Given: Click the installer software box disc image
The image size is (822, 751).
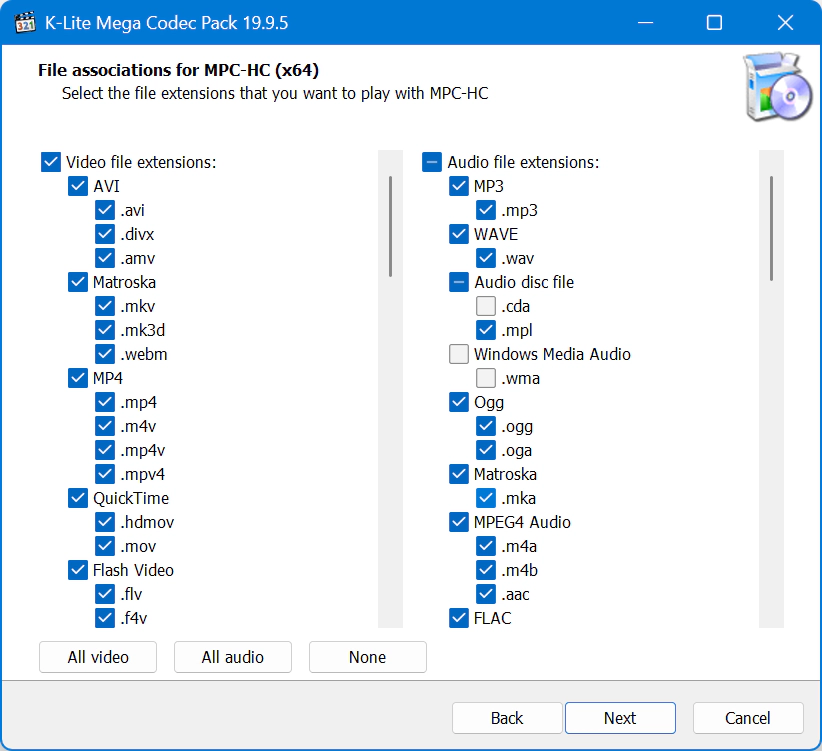Looking at the screenshot, I should [x=778, y=87].
